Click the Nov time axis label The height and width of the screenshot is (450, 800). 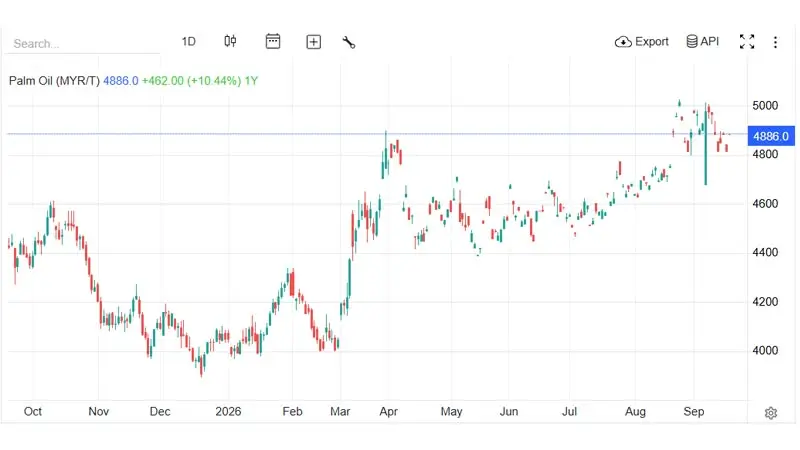pyautogui.click(x=98, y=411)
